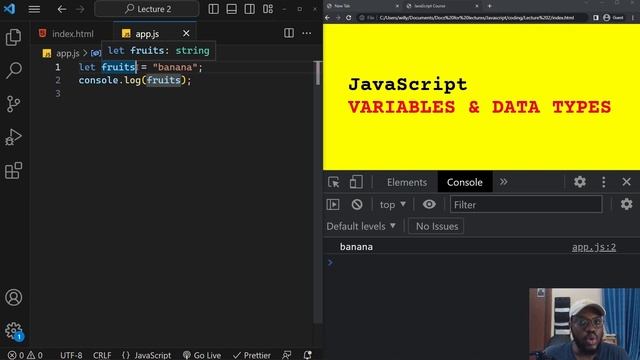Switch to Elements tab in DevTools
Screen dimensions: 640x360
[x=407, y=182]
